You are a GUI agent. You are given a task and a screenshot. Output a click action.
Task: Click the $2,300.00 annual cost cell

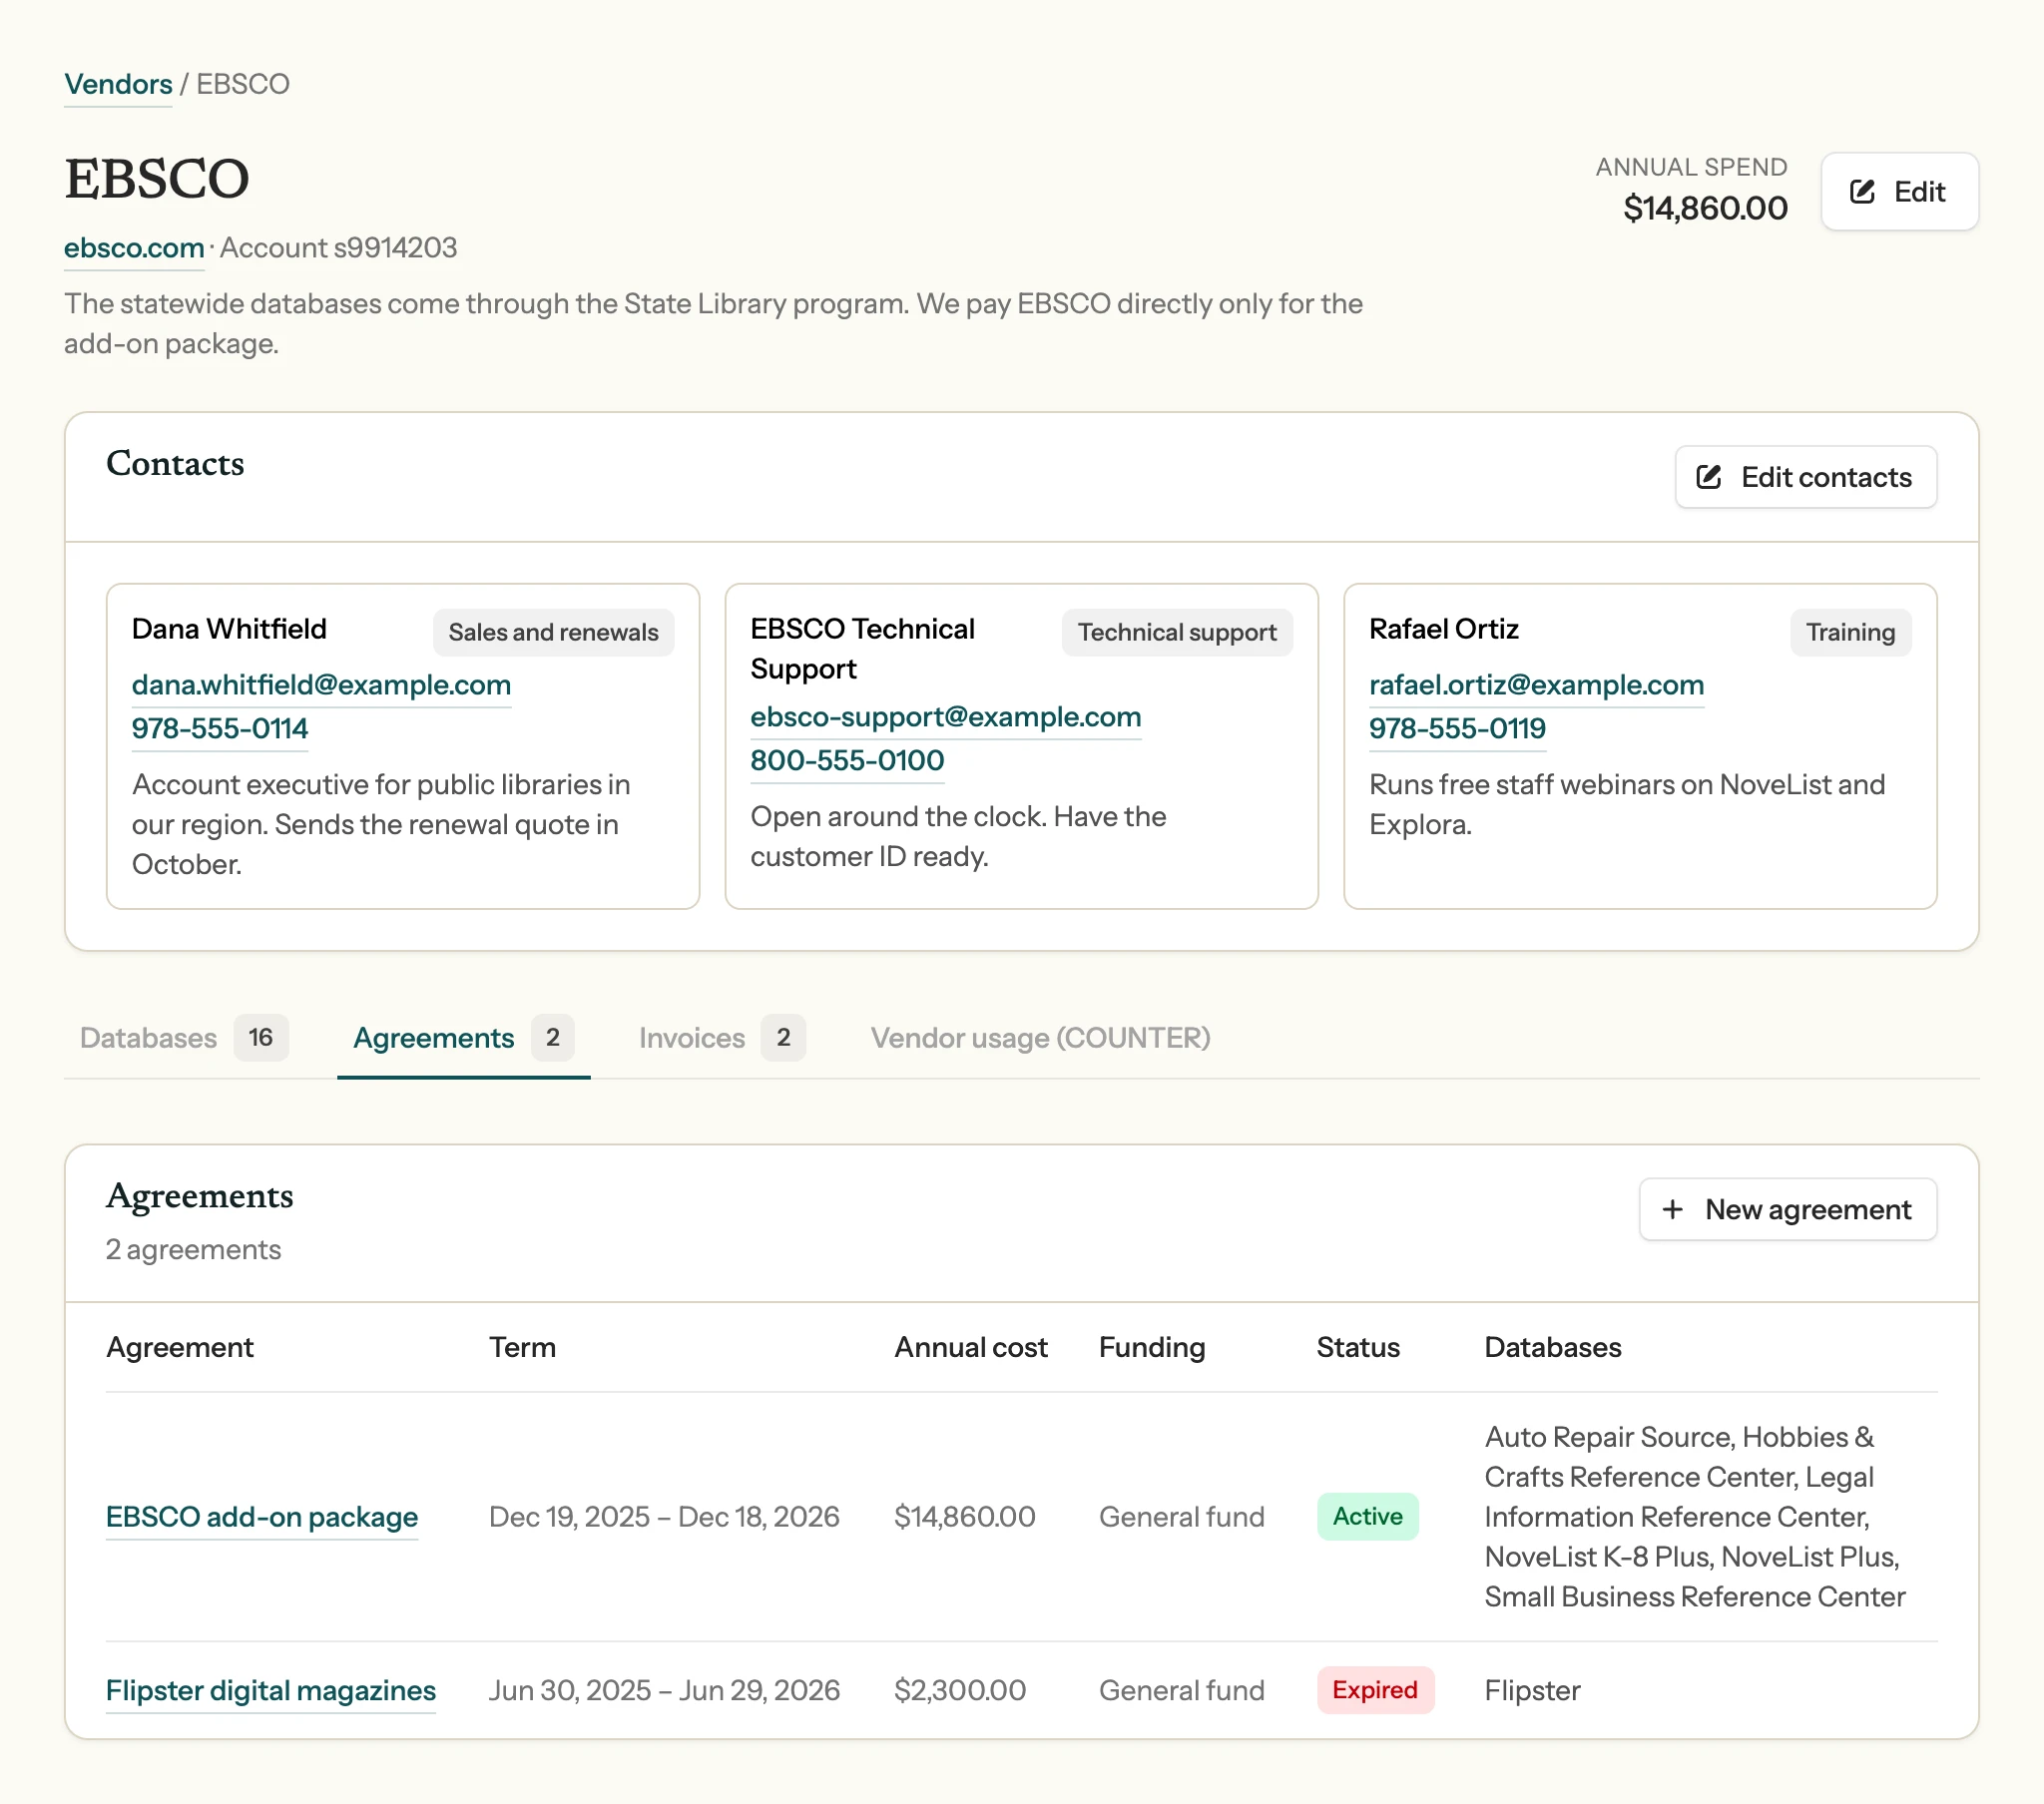click(959, 1691)
